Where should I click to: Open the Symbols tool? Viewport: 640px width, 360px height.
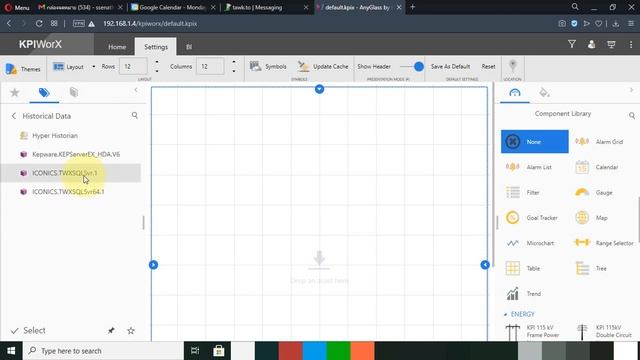(x=268, y=66)
